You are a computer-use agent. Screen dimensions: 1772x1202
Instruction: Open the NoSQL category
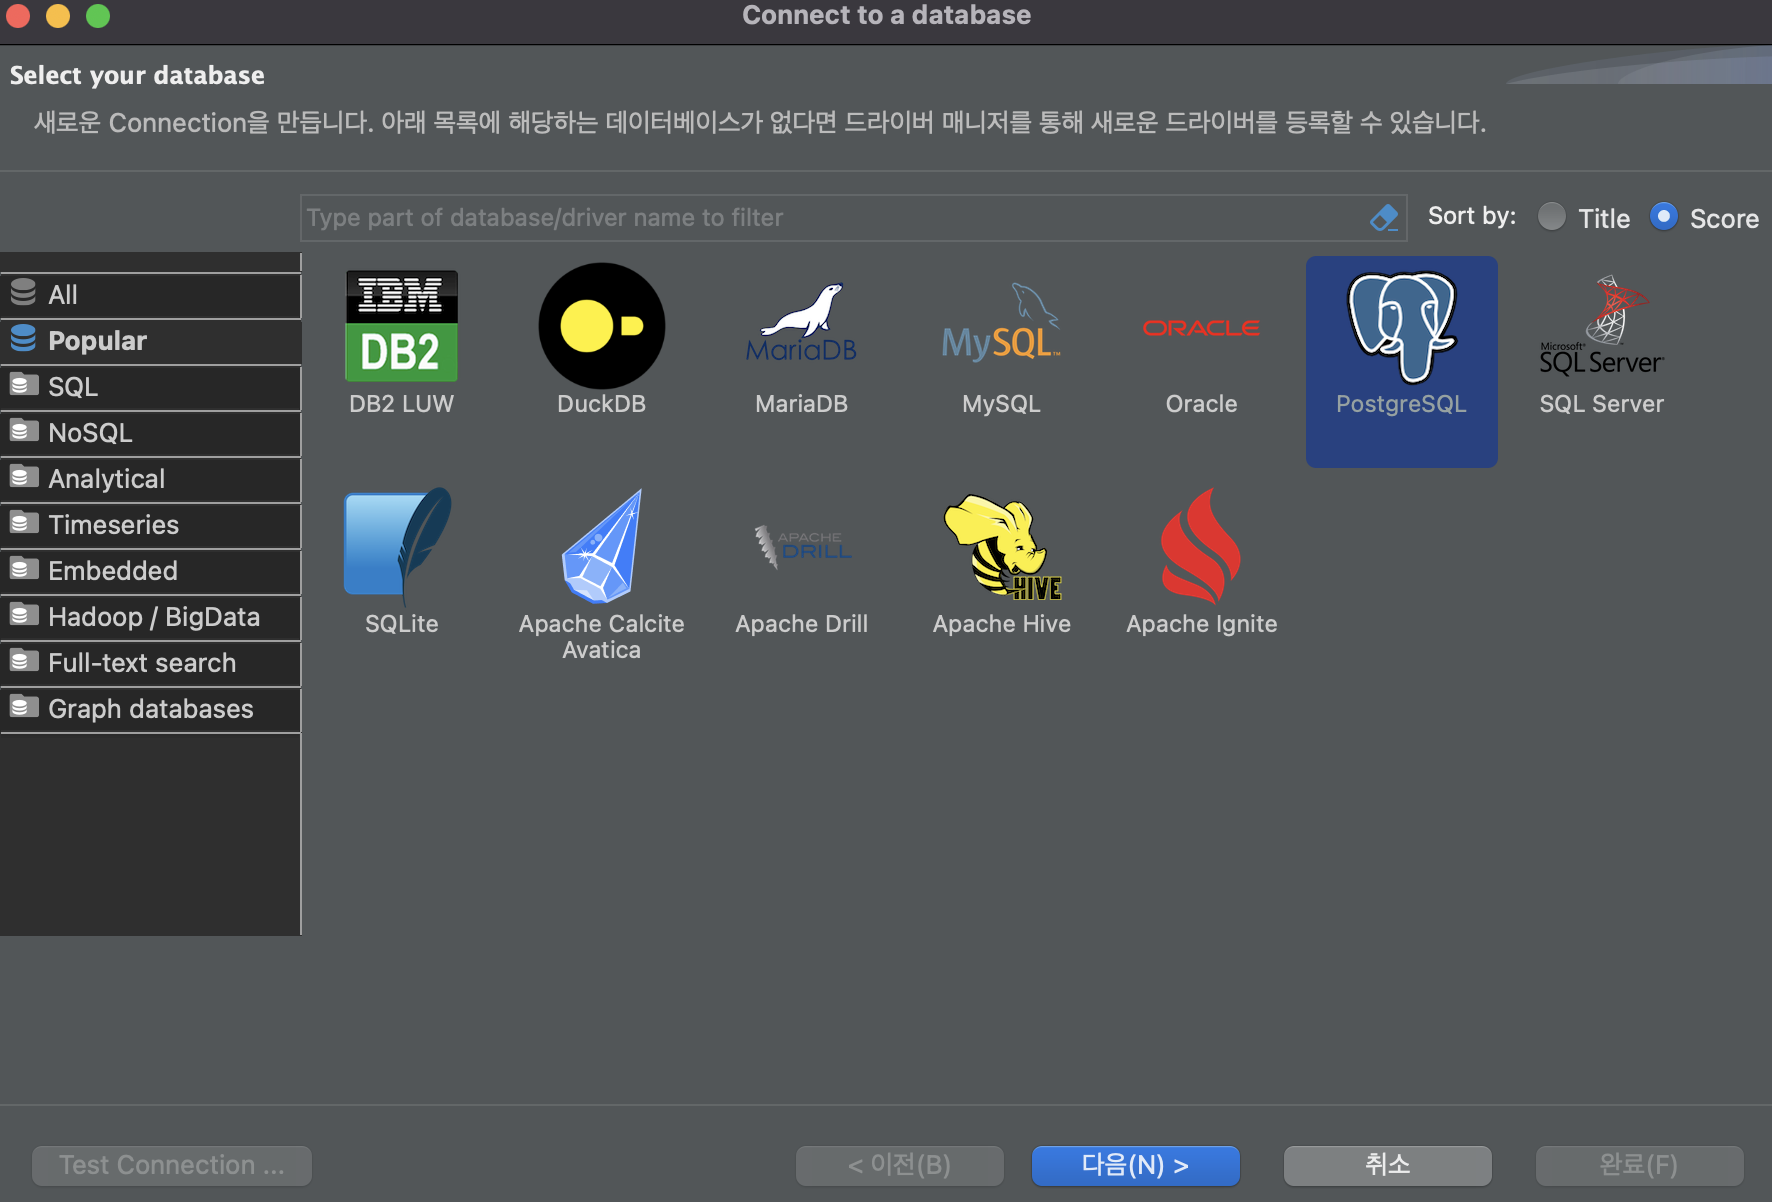(150, 433)
